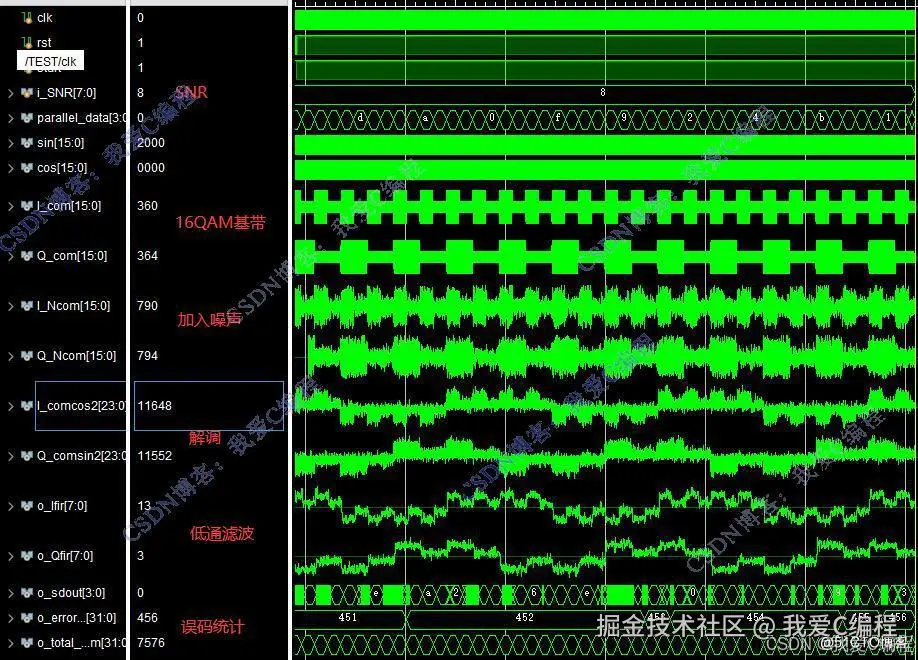Screen dimensions: 918x660
Task: Select the clk signal name
Action: (44, 18)
